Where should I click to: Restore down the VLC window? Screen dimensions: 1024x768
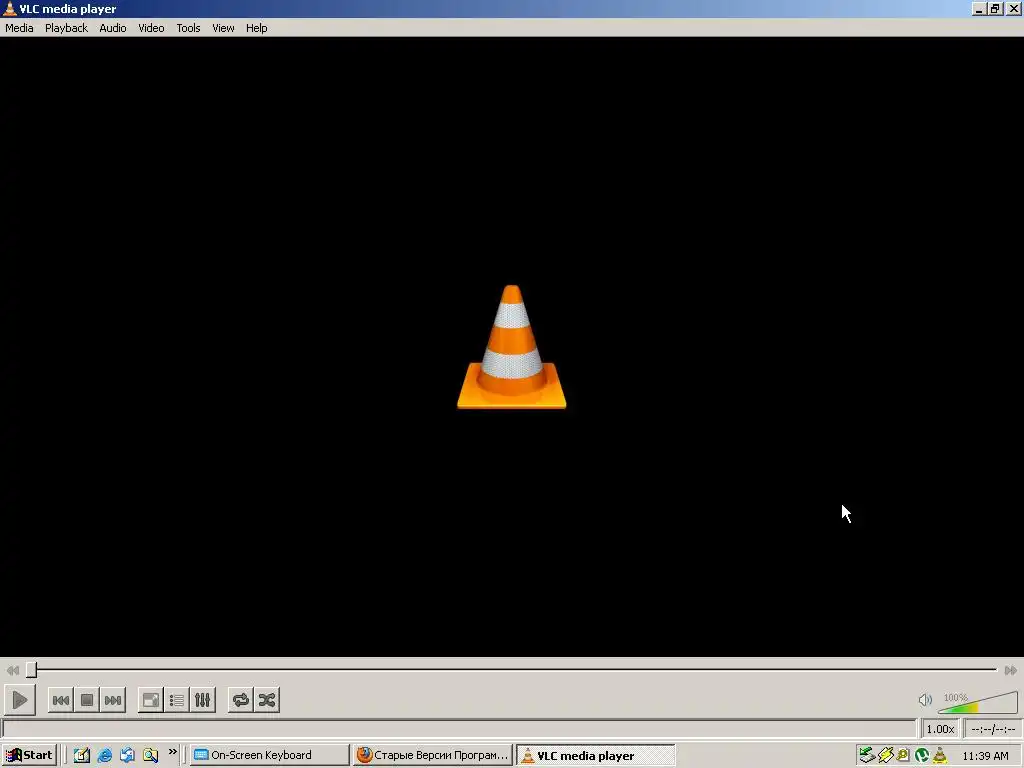pos(995,8)
